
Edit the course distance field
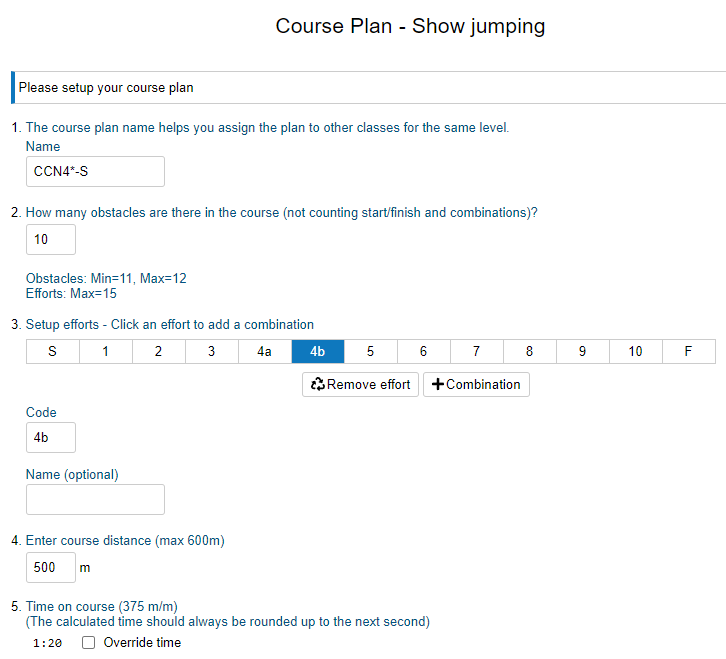tap(51, 567)
